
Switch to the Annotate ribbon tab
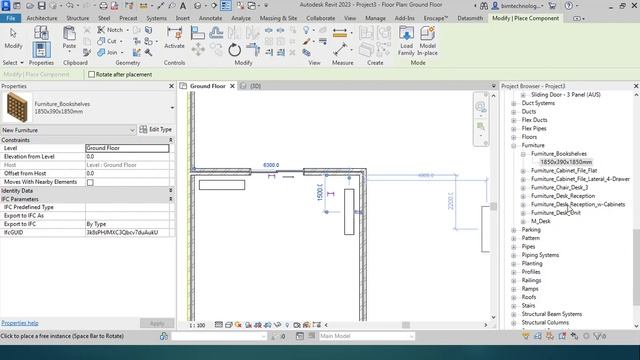[x=210, y=18]
